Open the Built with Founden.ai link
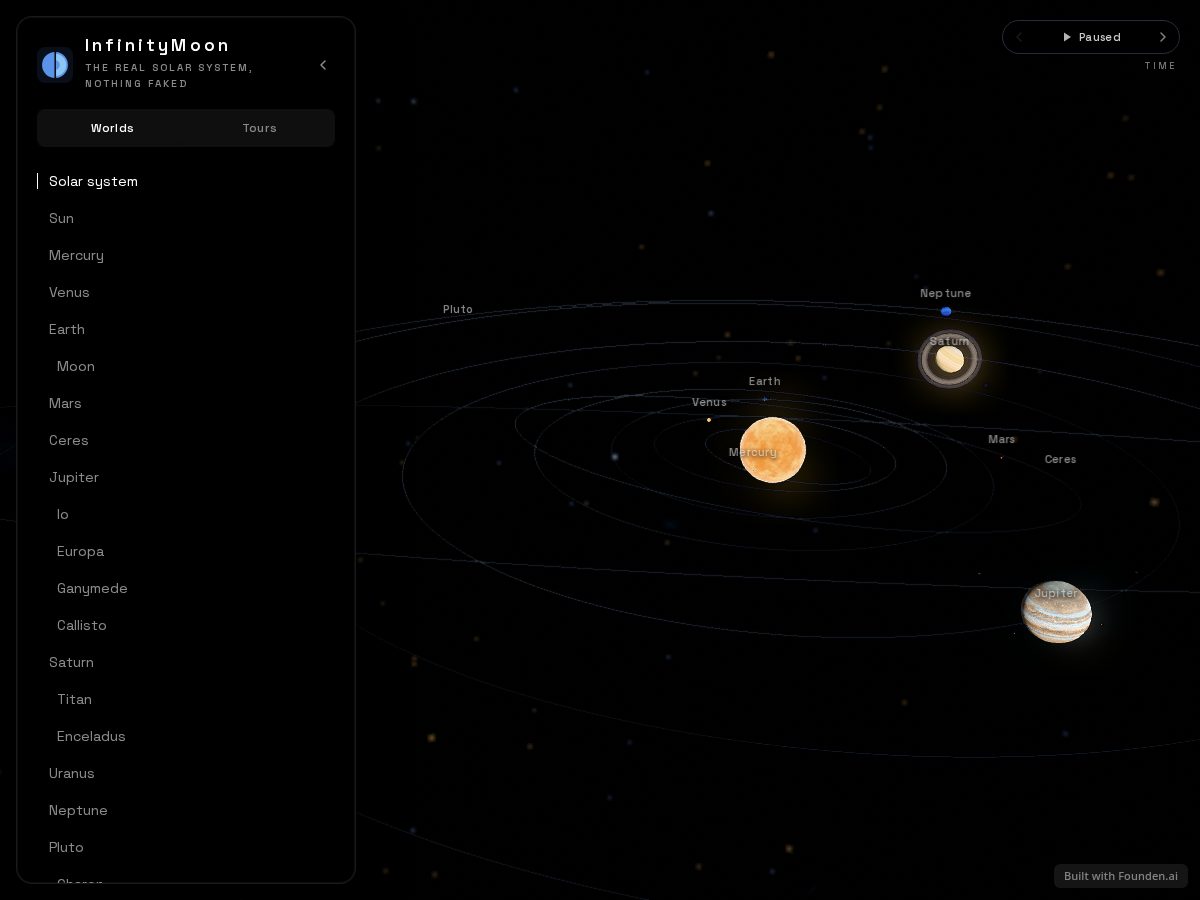 coord(1121,876)
